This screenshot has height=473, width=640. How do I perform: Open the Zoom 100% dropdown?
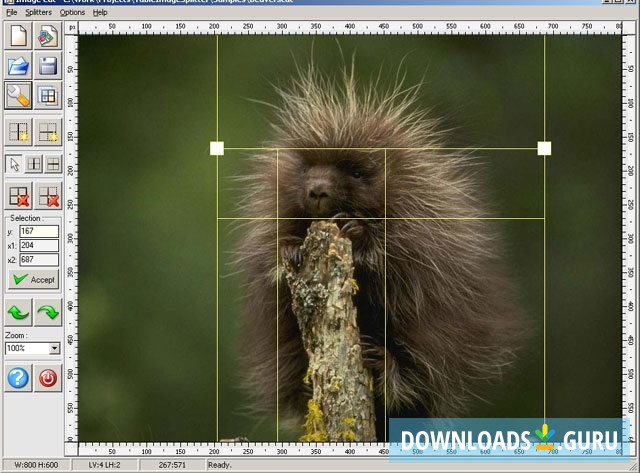(54, 348)
